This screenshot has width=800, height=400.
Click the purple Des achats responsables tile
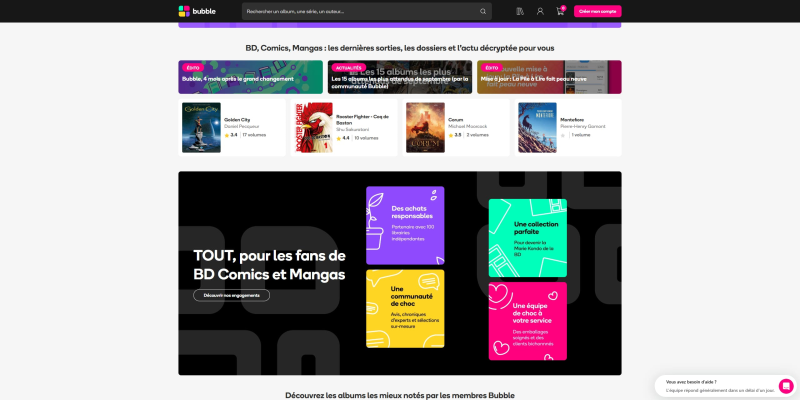coord(405,226)
